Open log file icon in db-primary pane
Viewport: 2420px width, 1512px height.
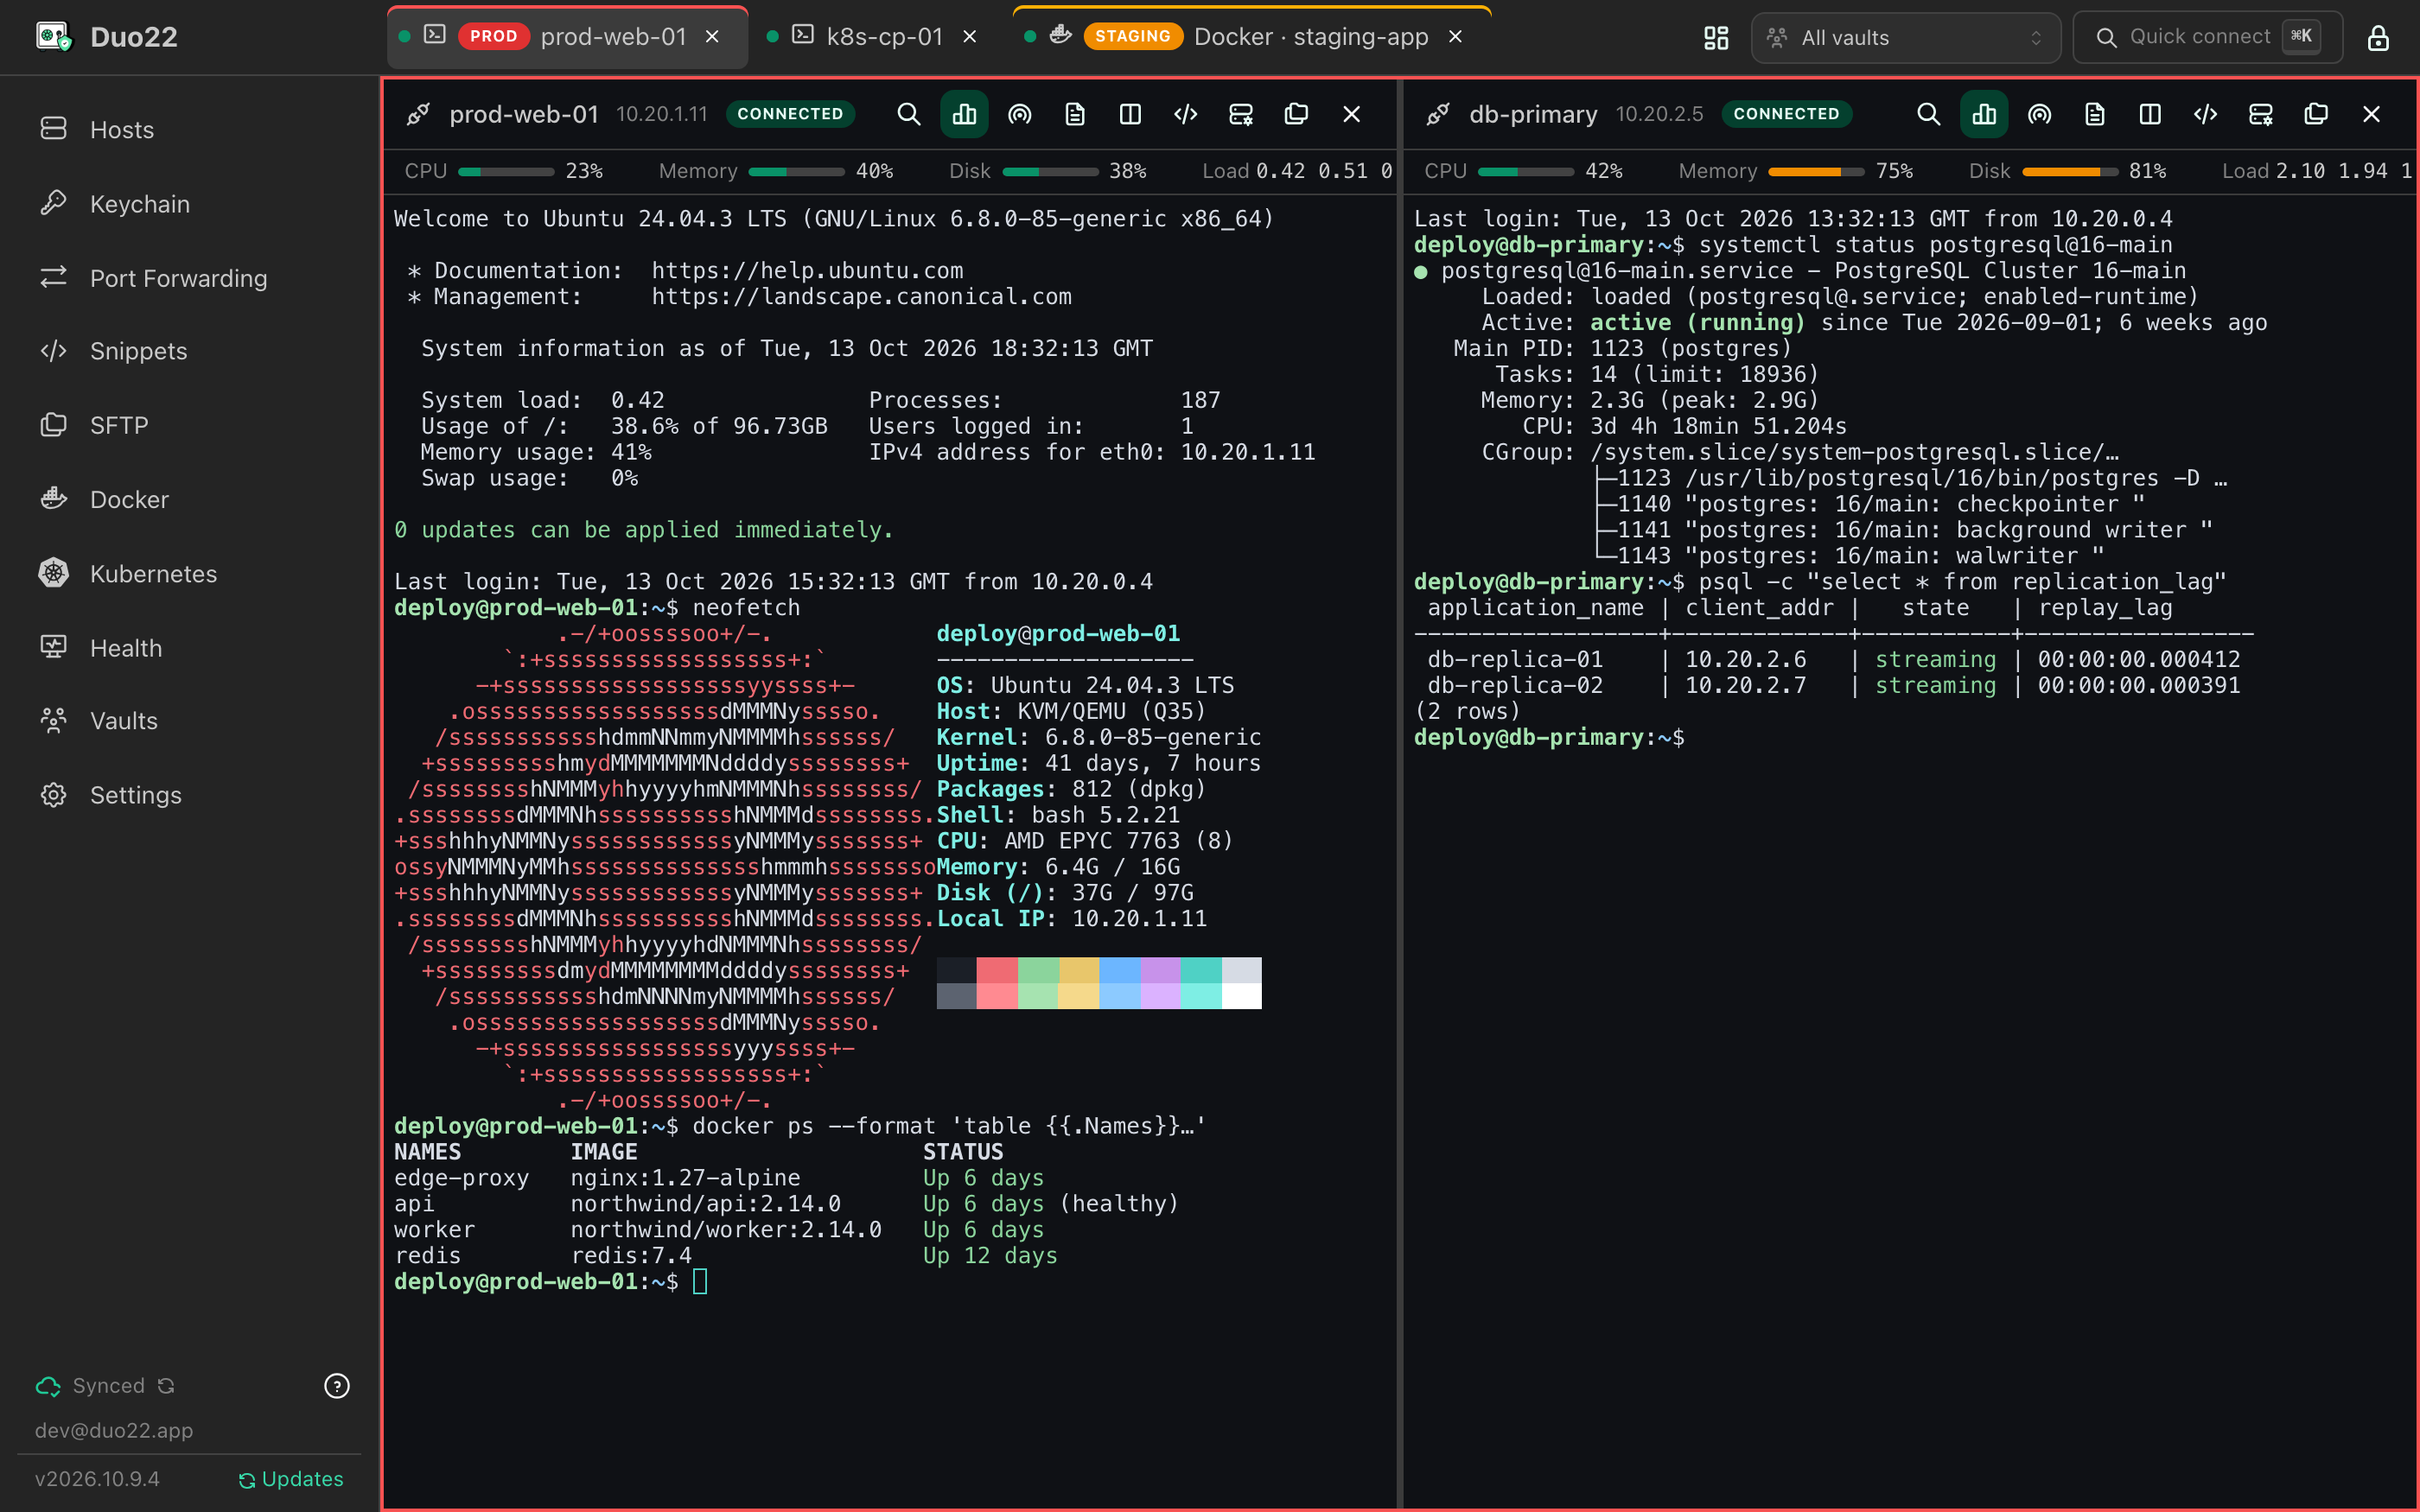point(2095,114)
